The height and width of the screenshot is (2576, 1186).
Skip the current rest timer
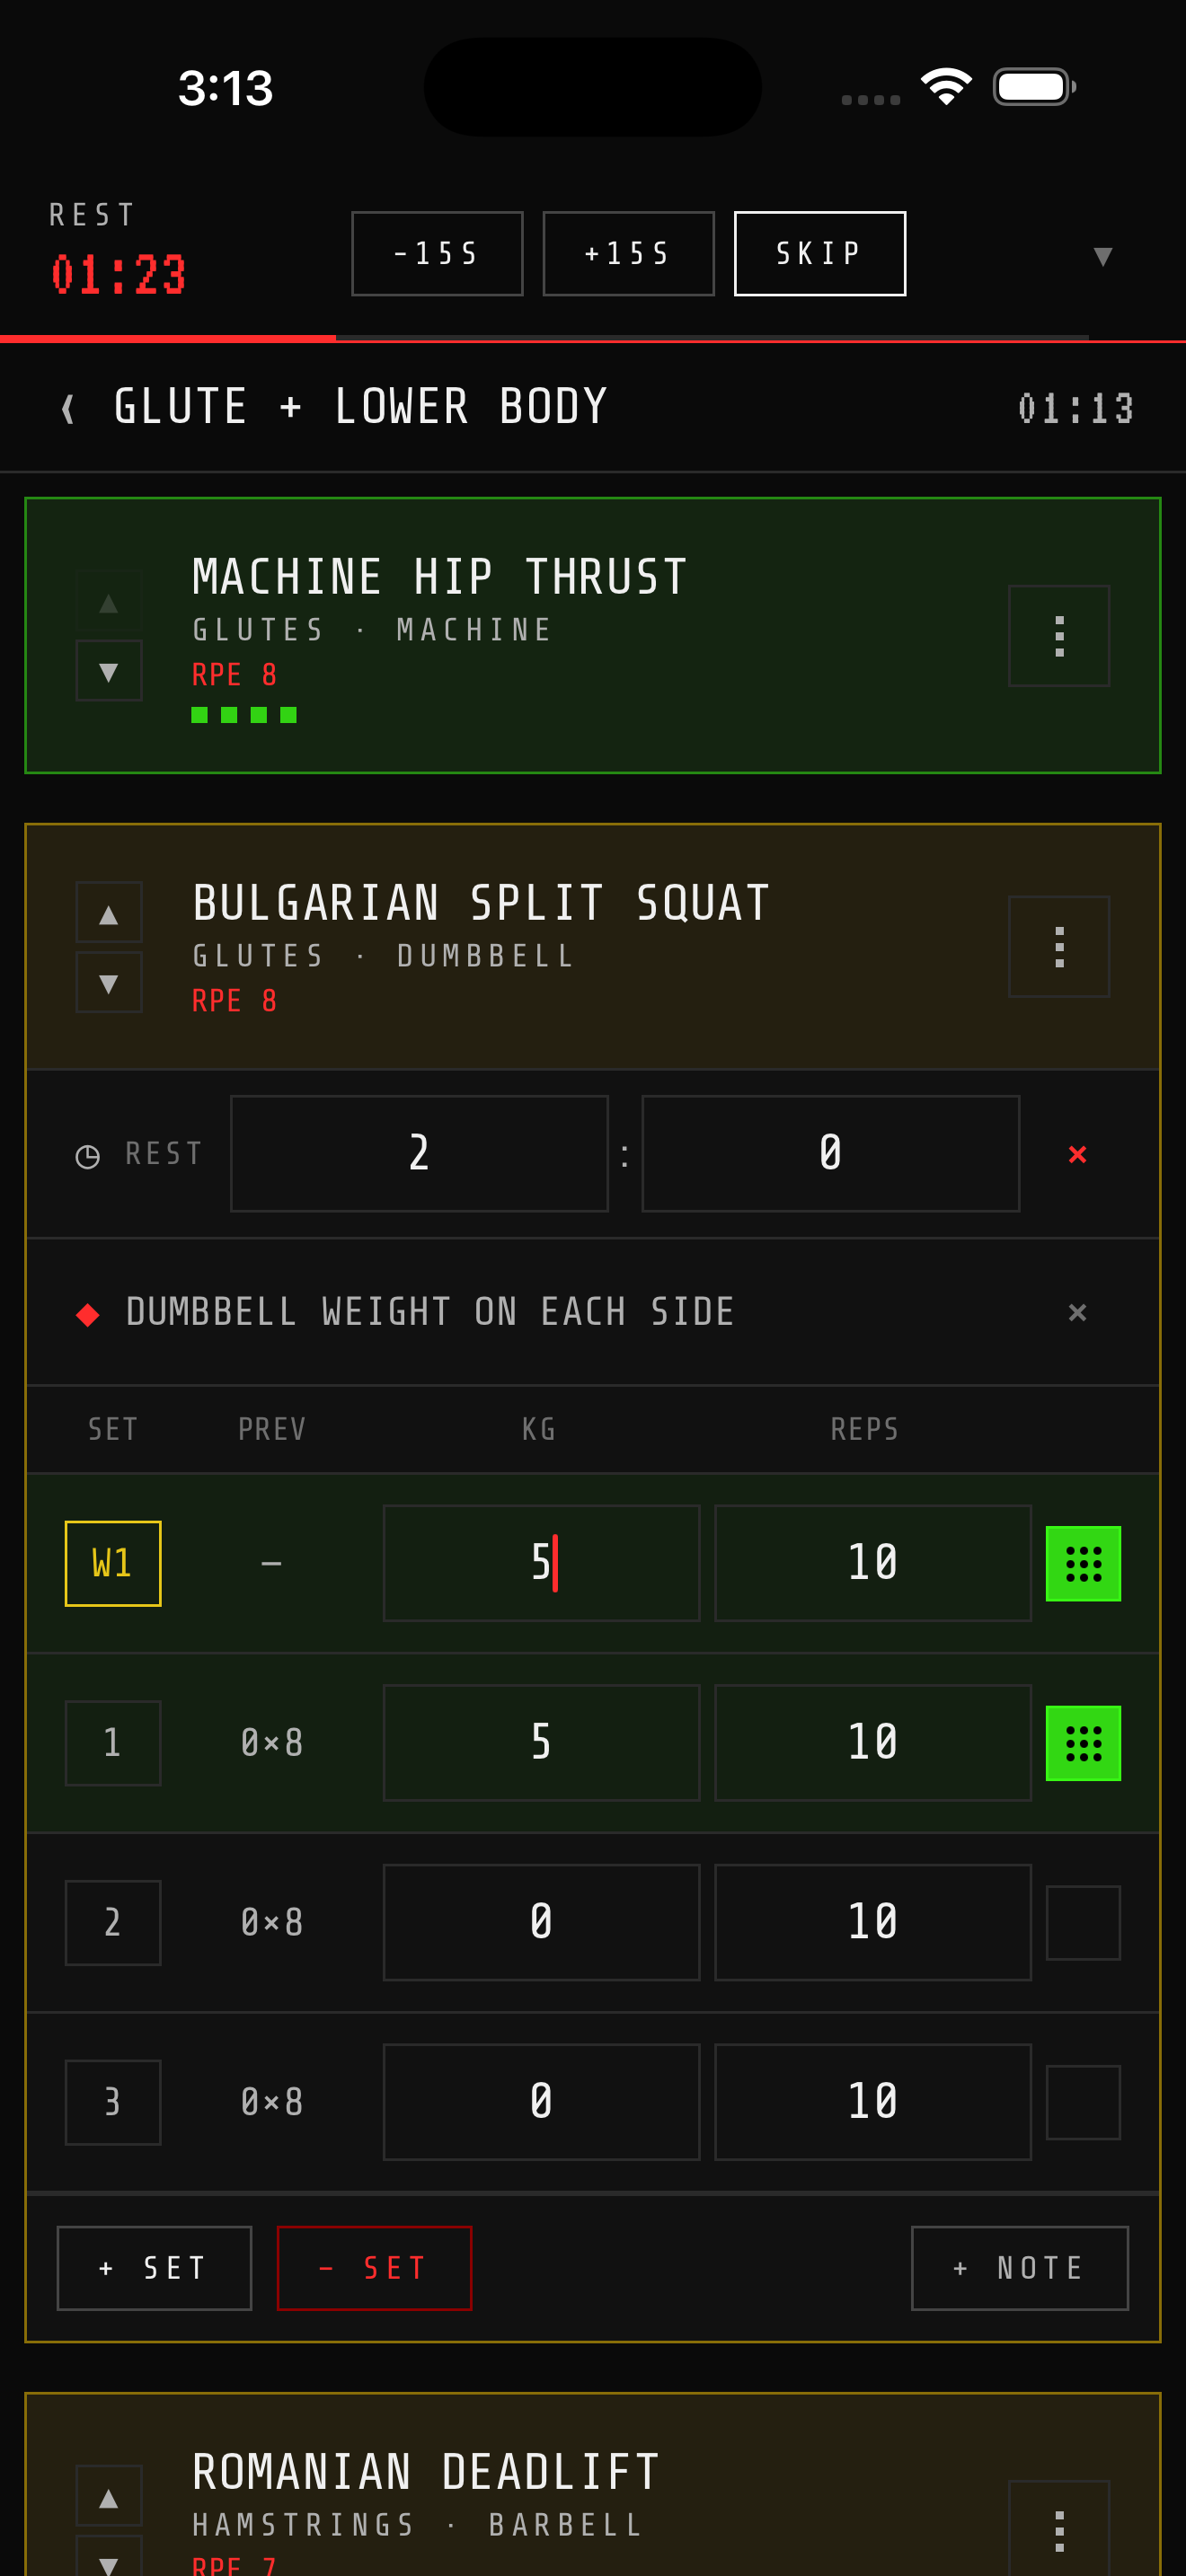(x=818, y=253)
